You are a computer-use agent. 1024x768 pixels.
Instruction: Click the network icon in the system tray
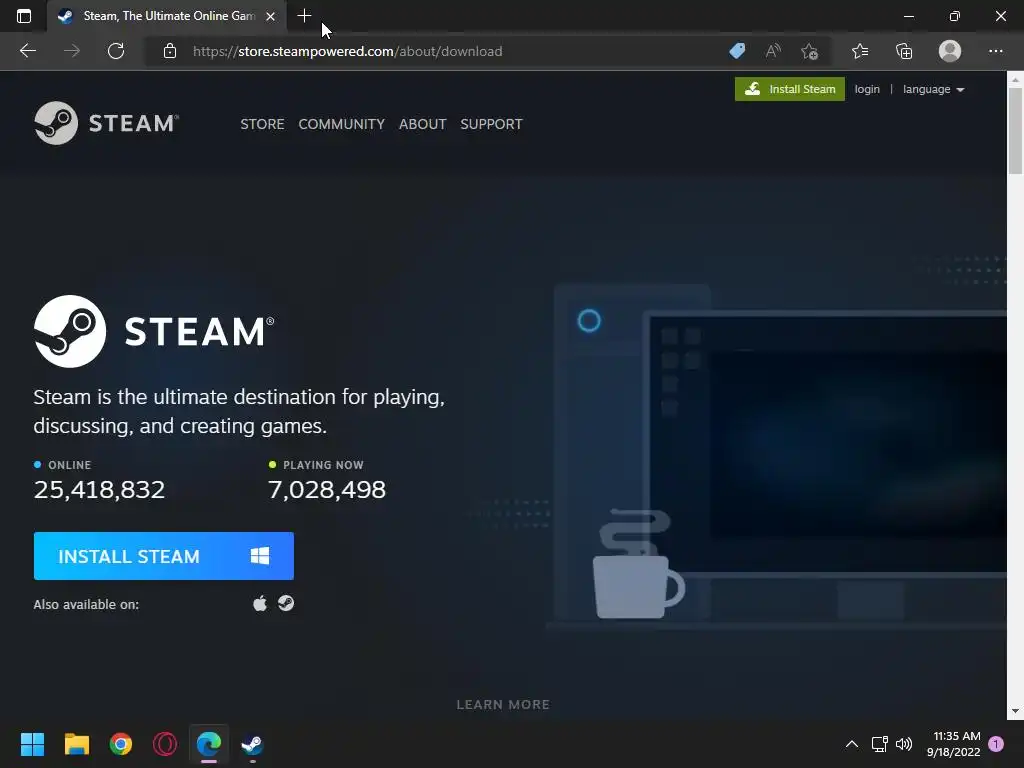tap(879, 744)
